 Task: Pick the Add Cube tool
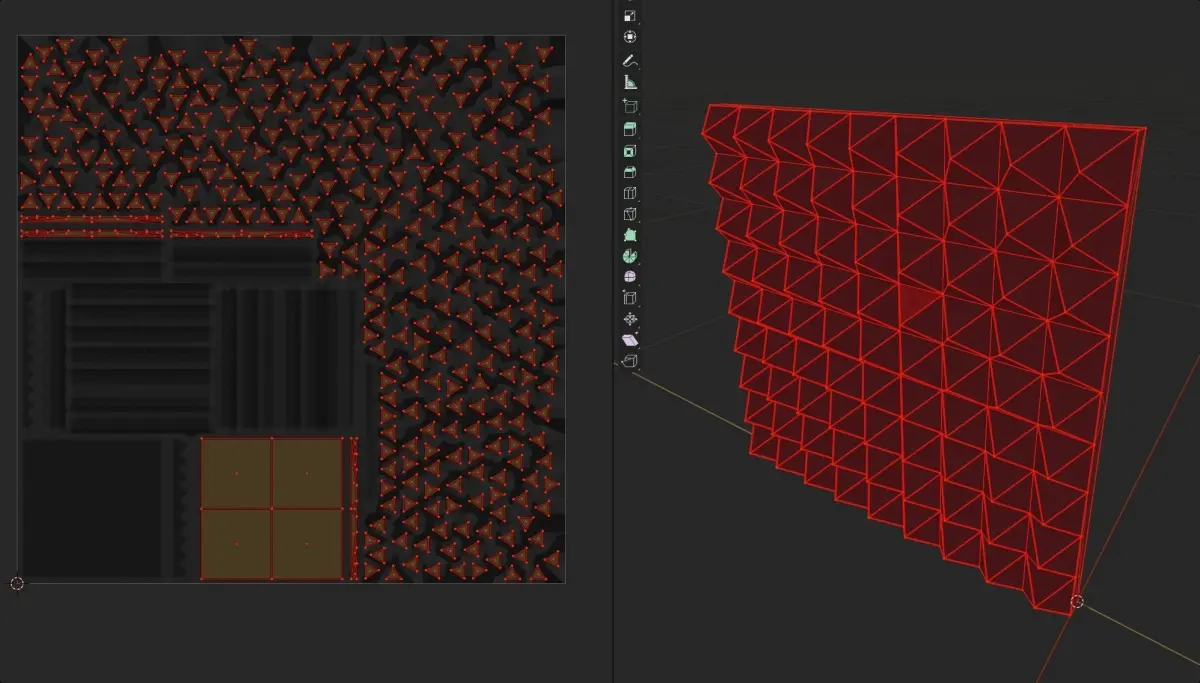[629, 106]
